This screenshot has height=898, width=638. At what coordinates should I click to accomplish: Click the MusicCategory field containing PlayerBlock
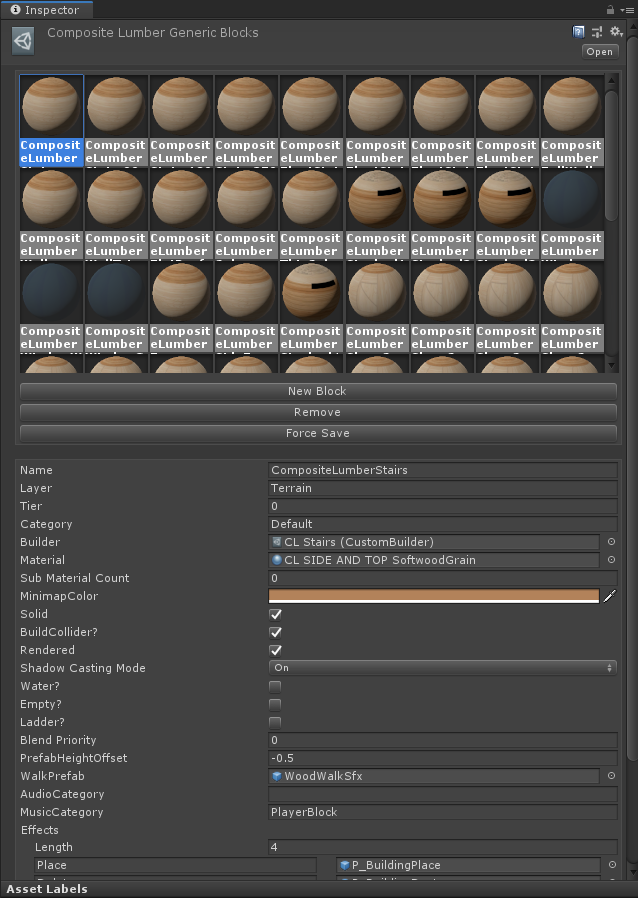pos(443,812)
